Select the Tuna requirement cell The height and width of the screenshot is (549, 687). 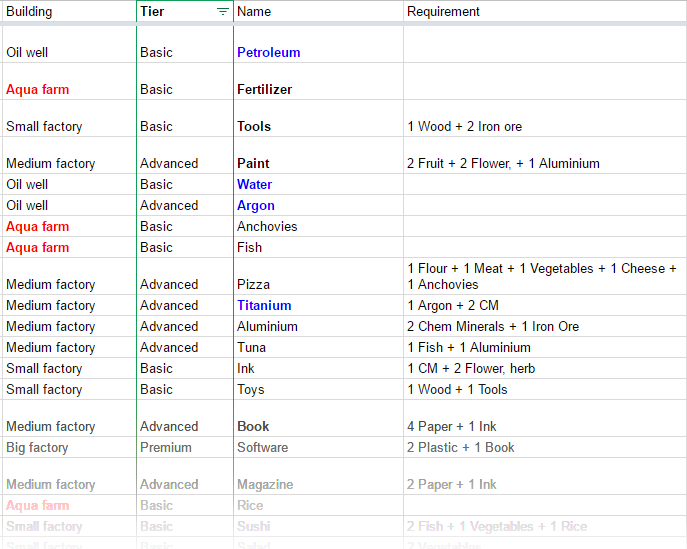(545, 347)
